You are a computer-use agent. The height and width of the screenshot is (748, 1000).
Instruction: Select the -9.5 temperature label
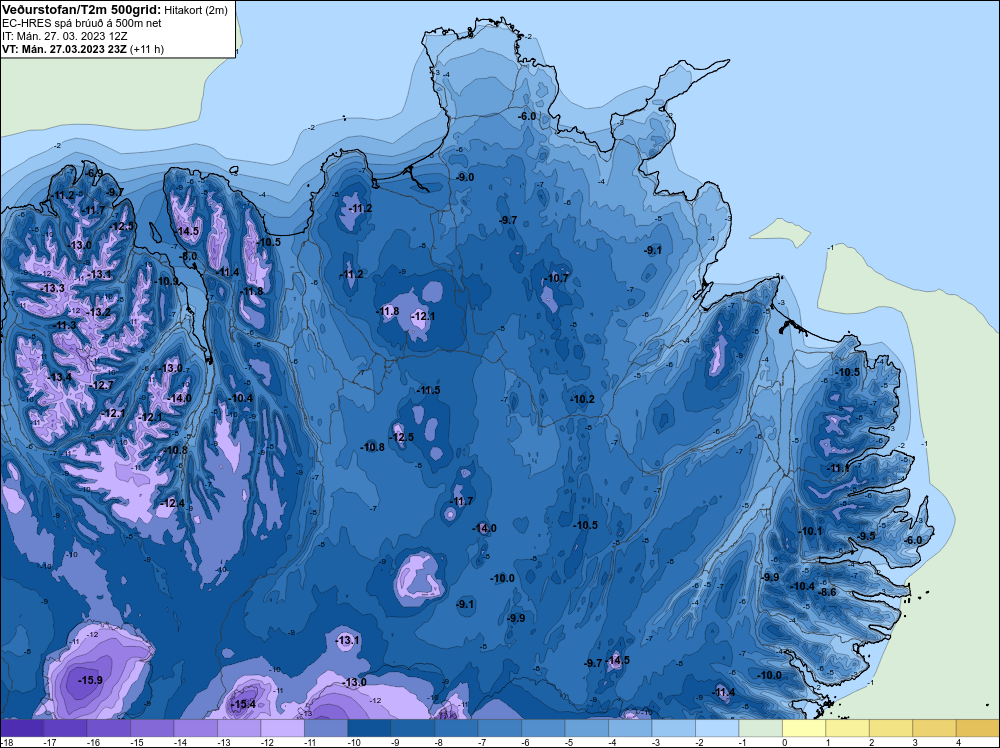point(866,536)
